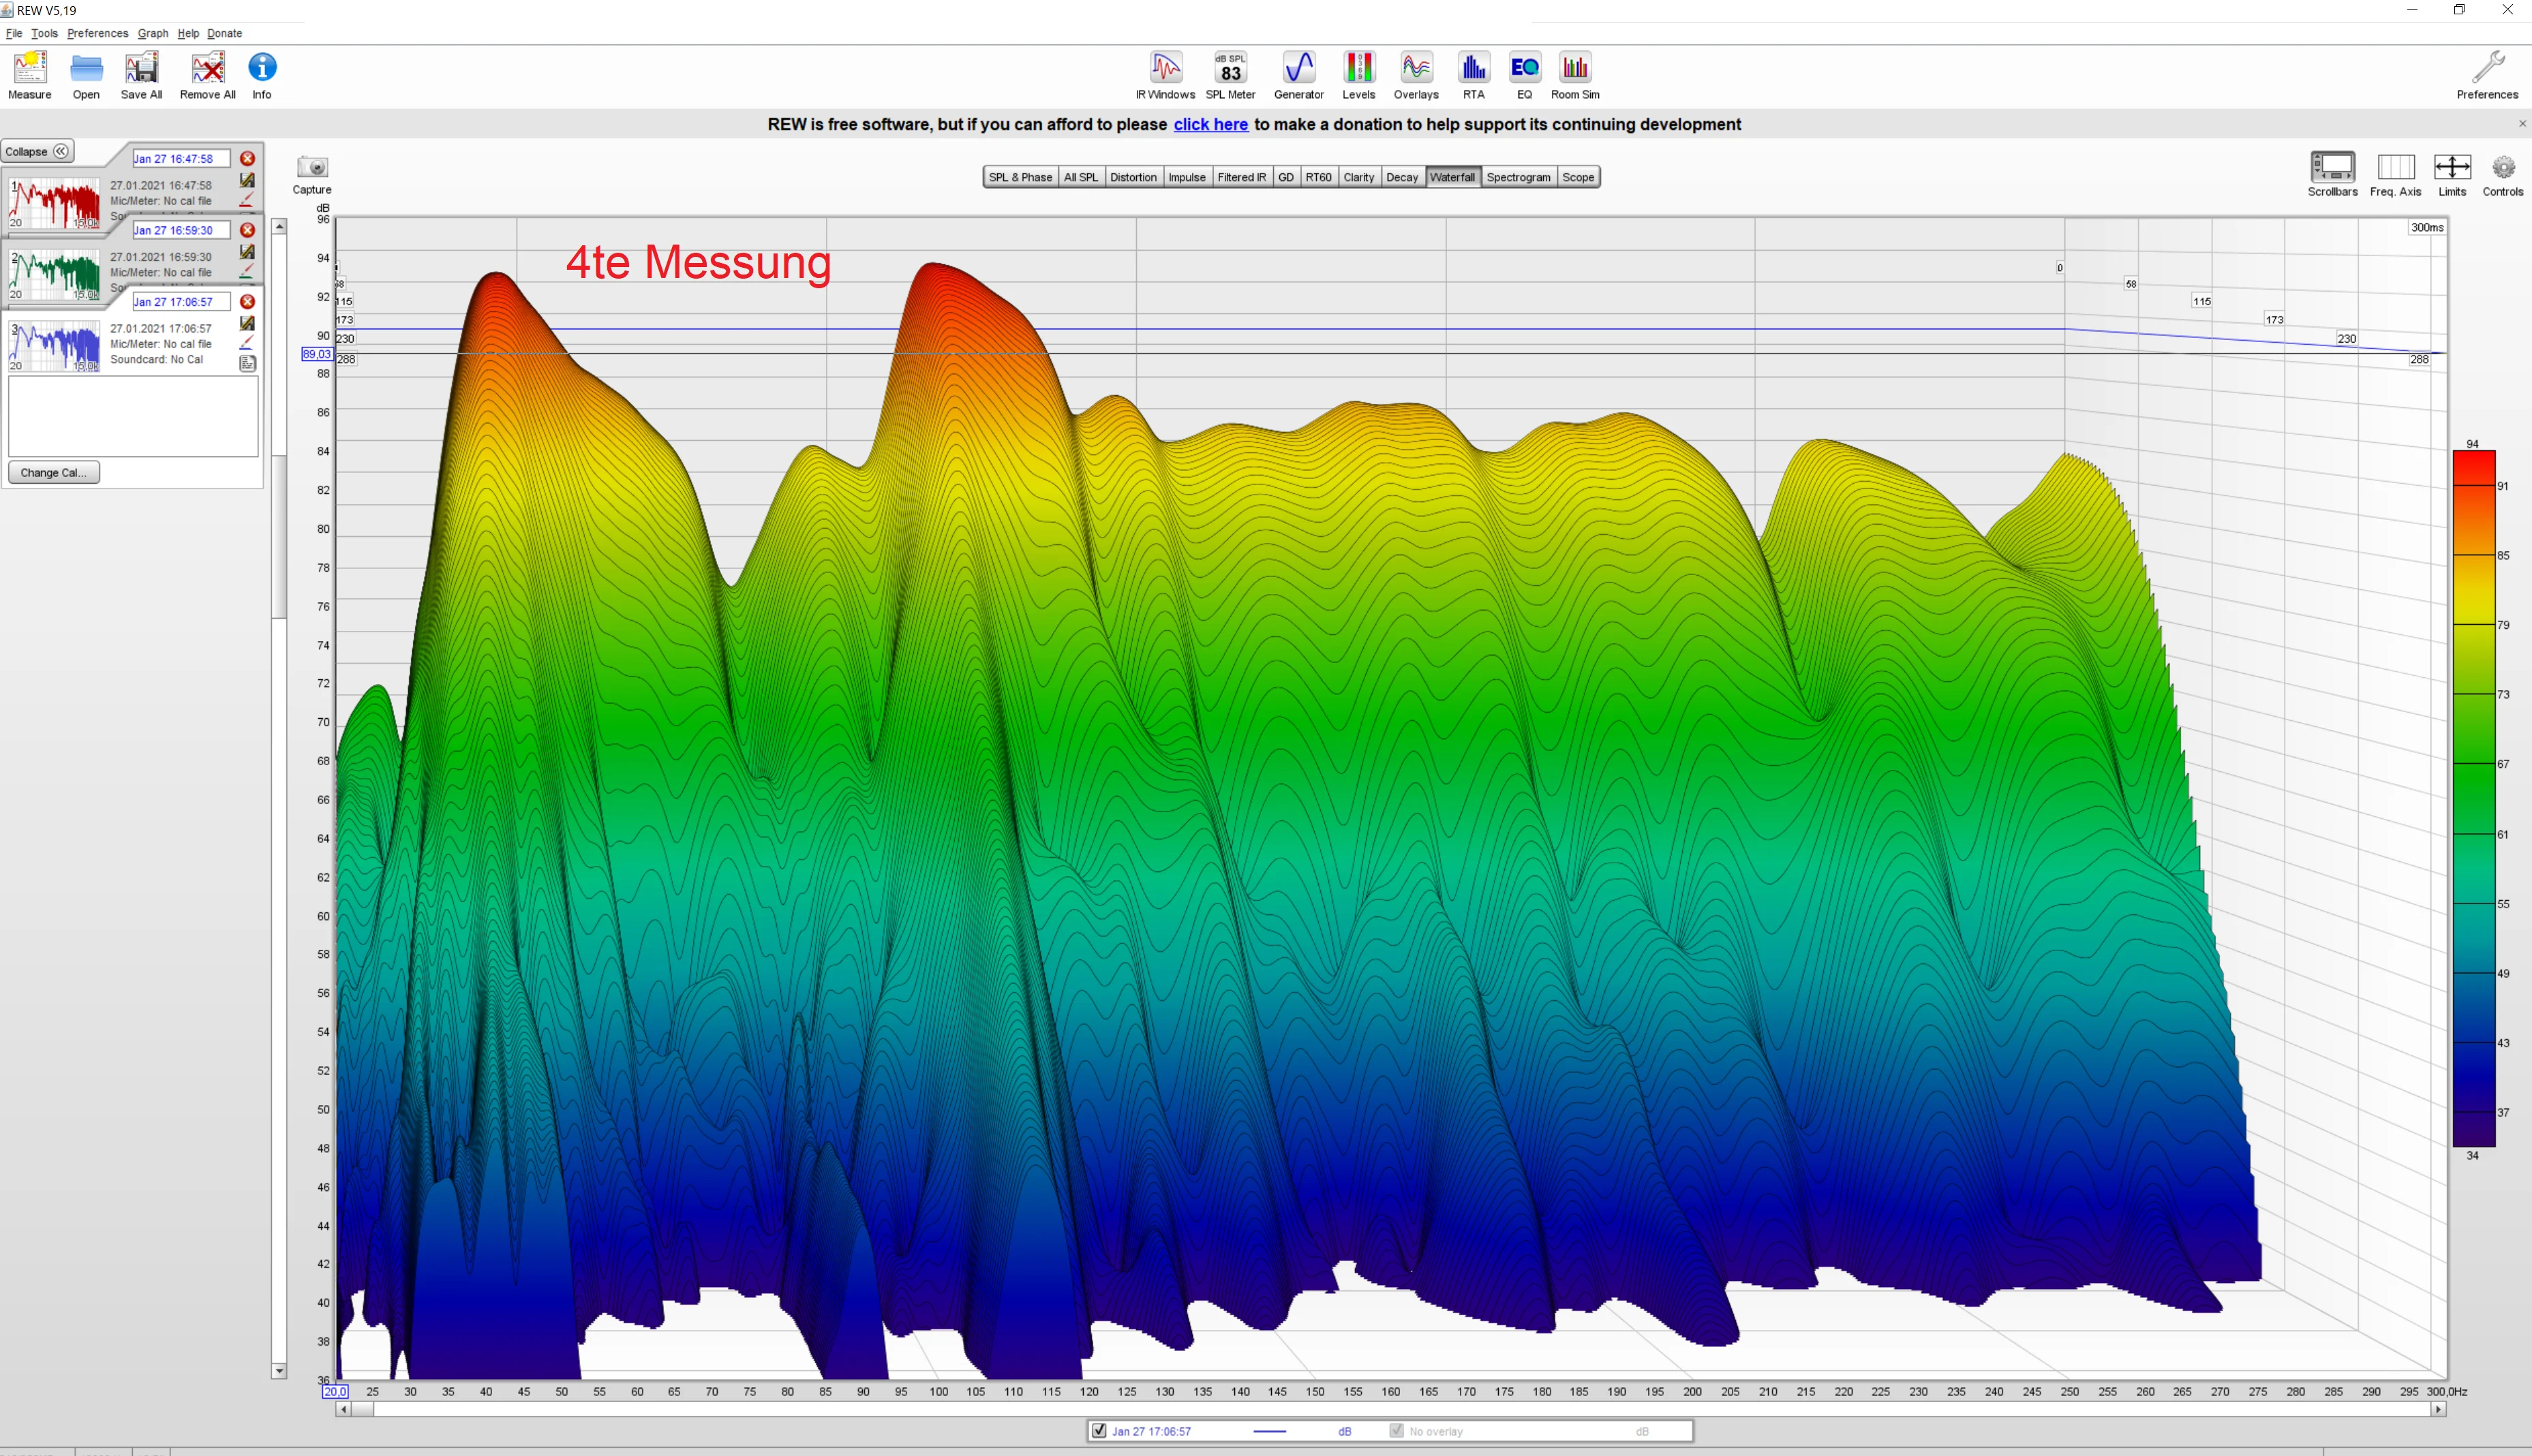This screenshot has height=1456, width=2532.
Task: Launch the signal Generator
Action: point(1298,76)
